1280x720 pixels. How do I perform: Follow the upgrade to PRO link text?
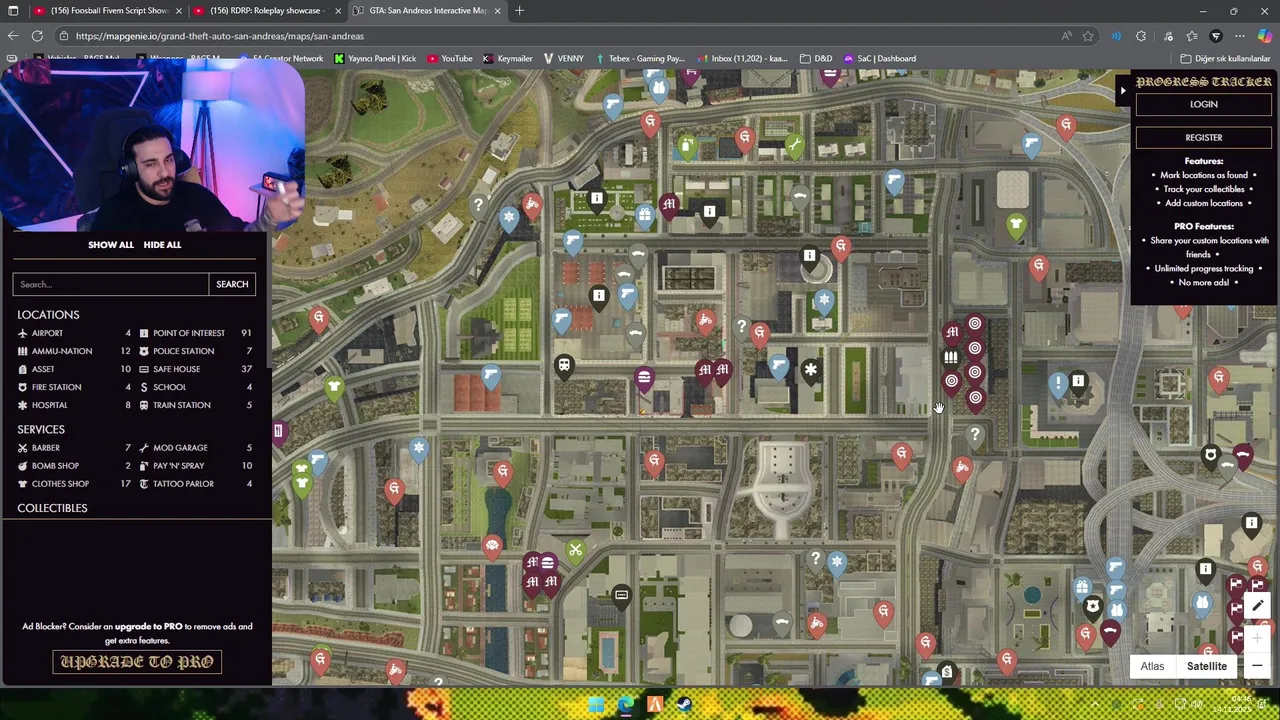(x=149, y=627)
